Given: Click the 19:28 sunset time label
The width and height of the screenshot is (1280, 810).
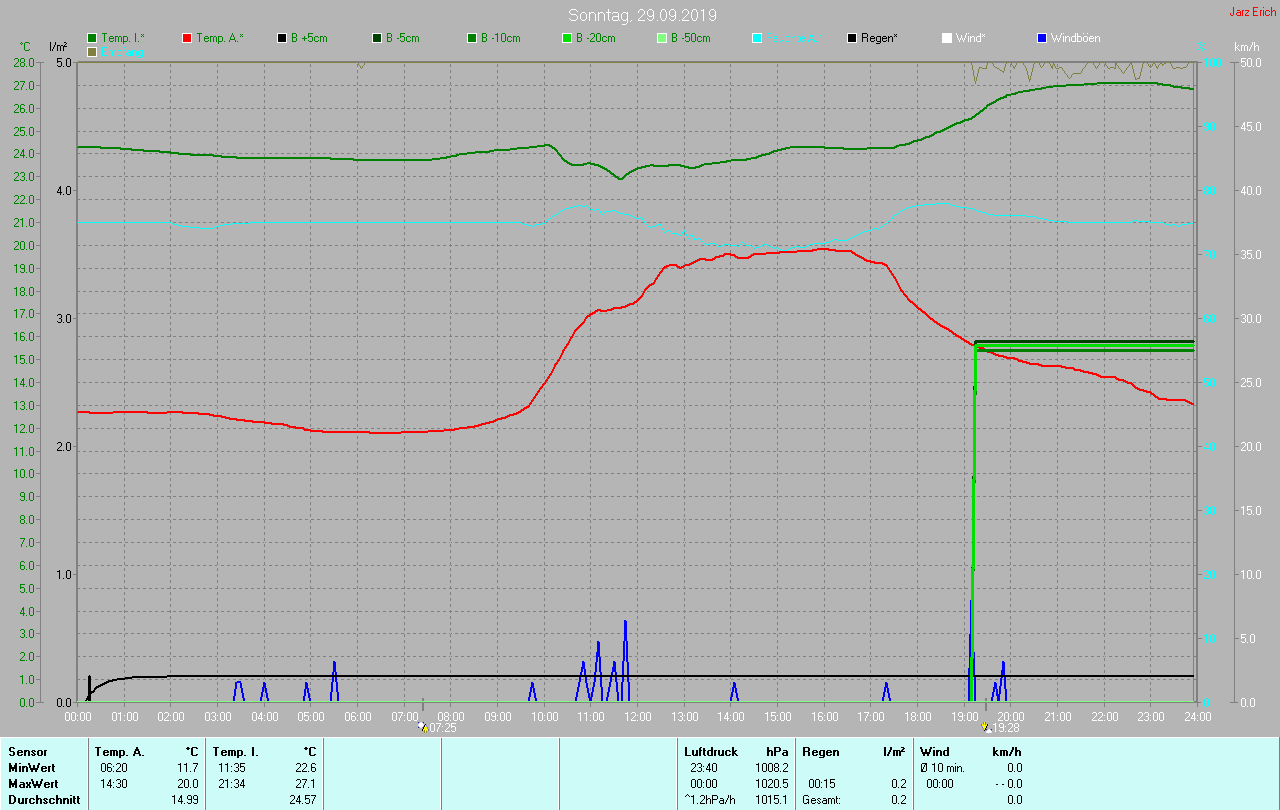Looking at the screenshot, I should (x=1006, y=728).
